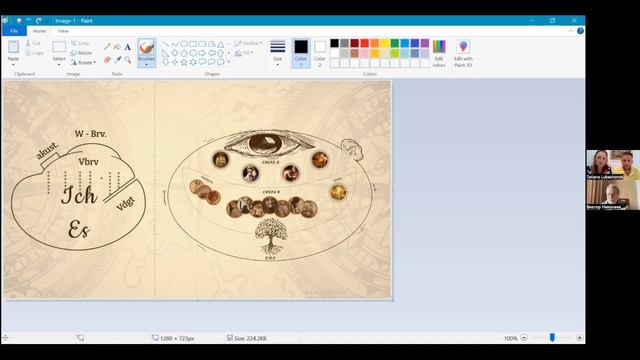Open Edit with Paint 3D
The width and height of the screenshot is (640, 360).
tap(463, 53)
